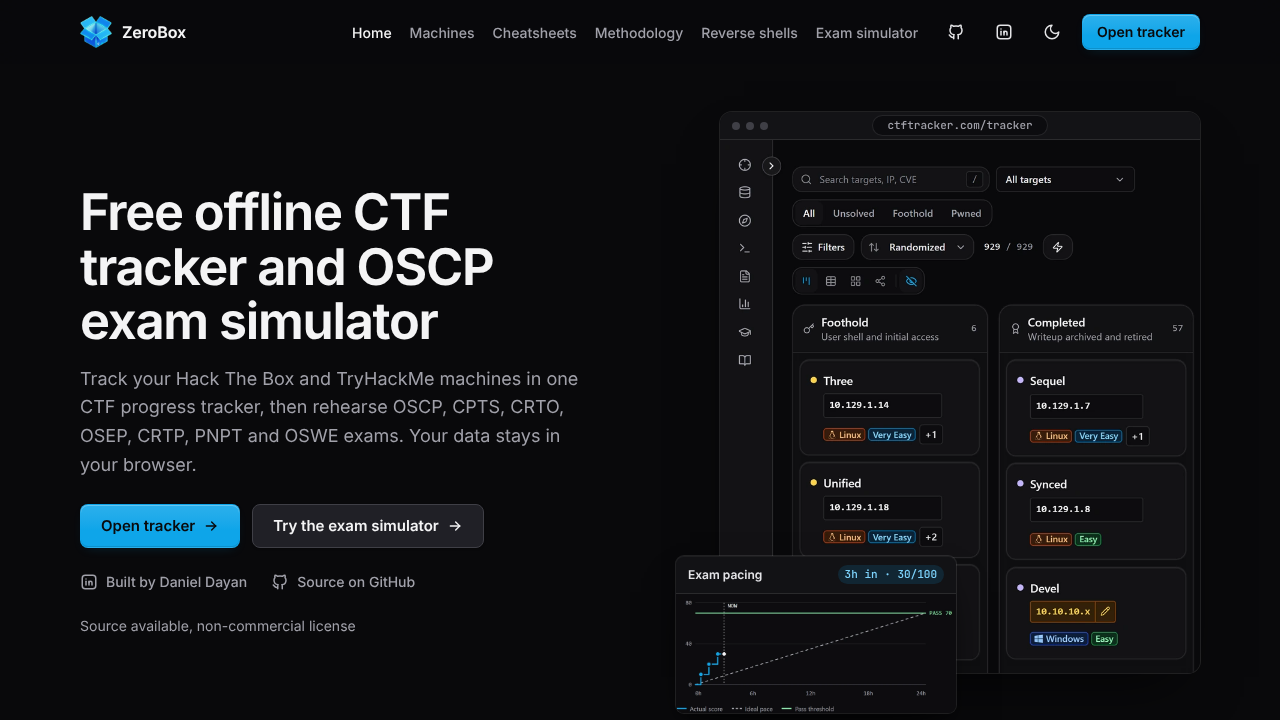Click the GitHub icon beside Source on GitHub

[280, 582]
